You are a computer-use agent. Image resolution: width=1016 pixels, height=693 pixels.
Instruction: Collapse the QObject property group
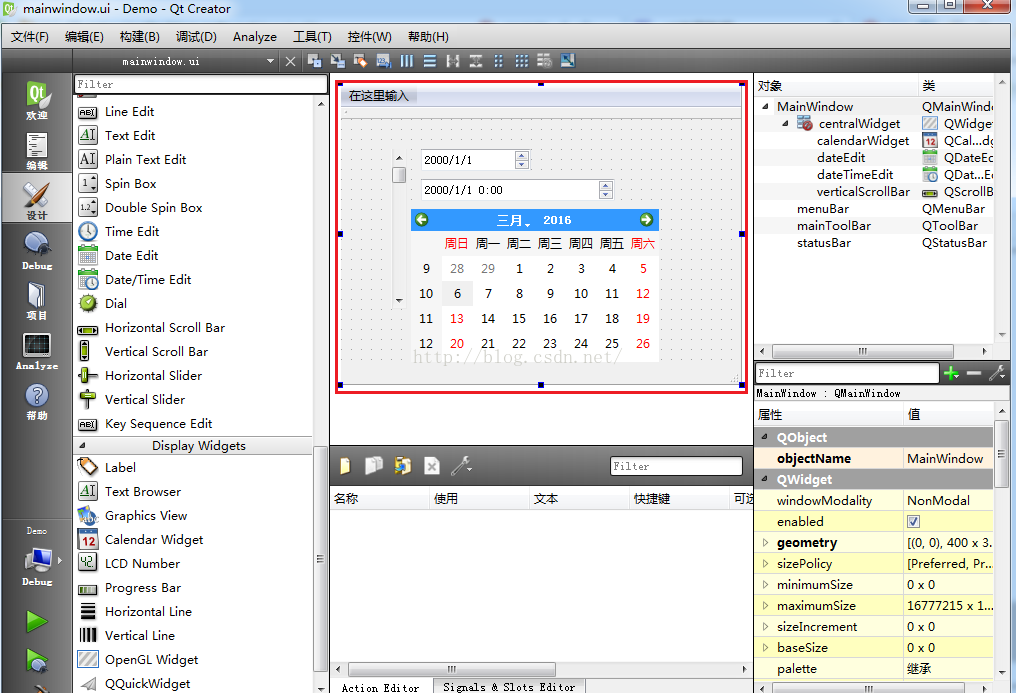pos(765,437)
